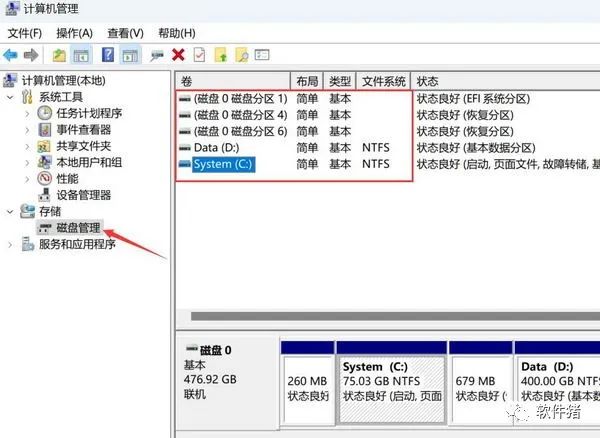Click the Up one level folder icon
This screenshot has height=438, width=600.
59,55
